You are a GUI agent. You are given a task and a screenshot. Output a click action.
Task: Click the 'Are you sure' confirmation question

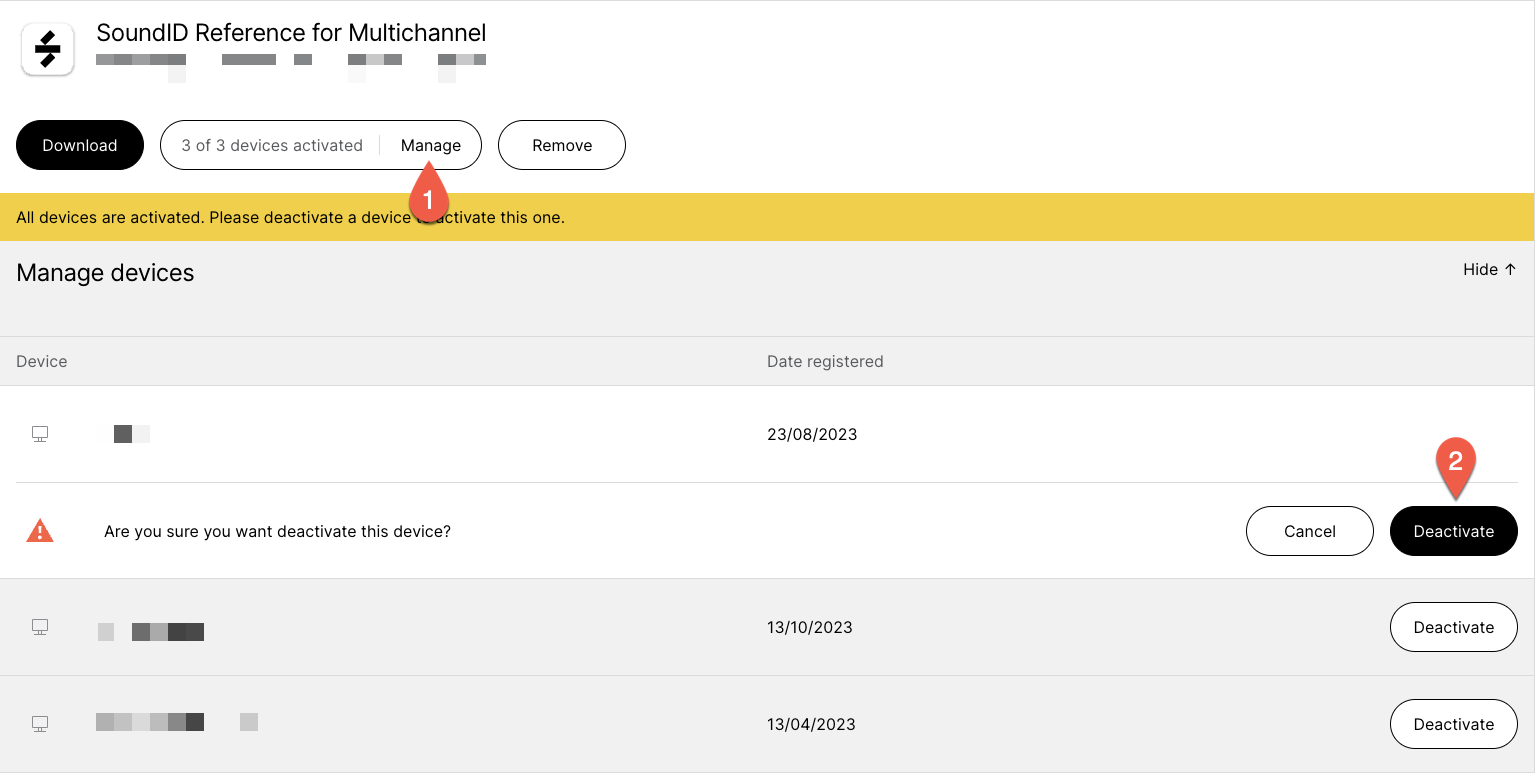click(x=277, y=531)
